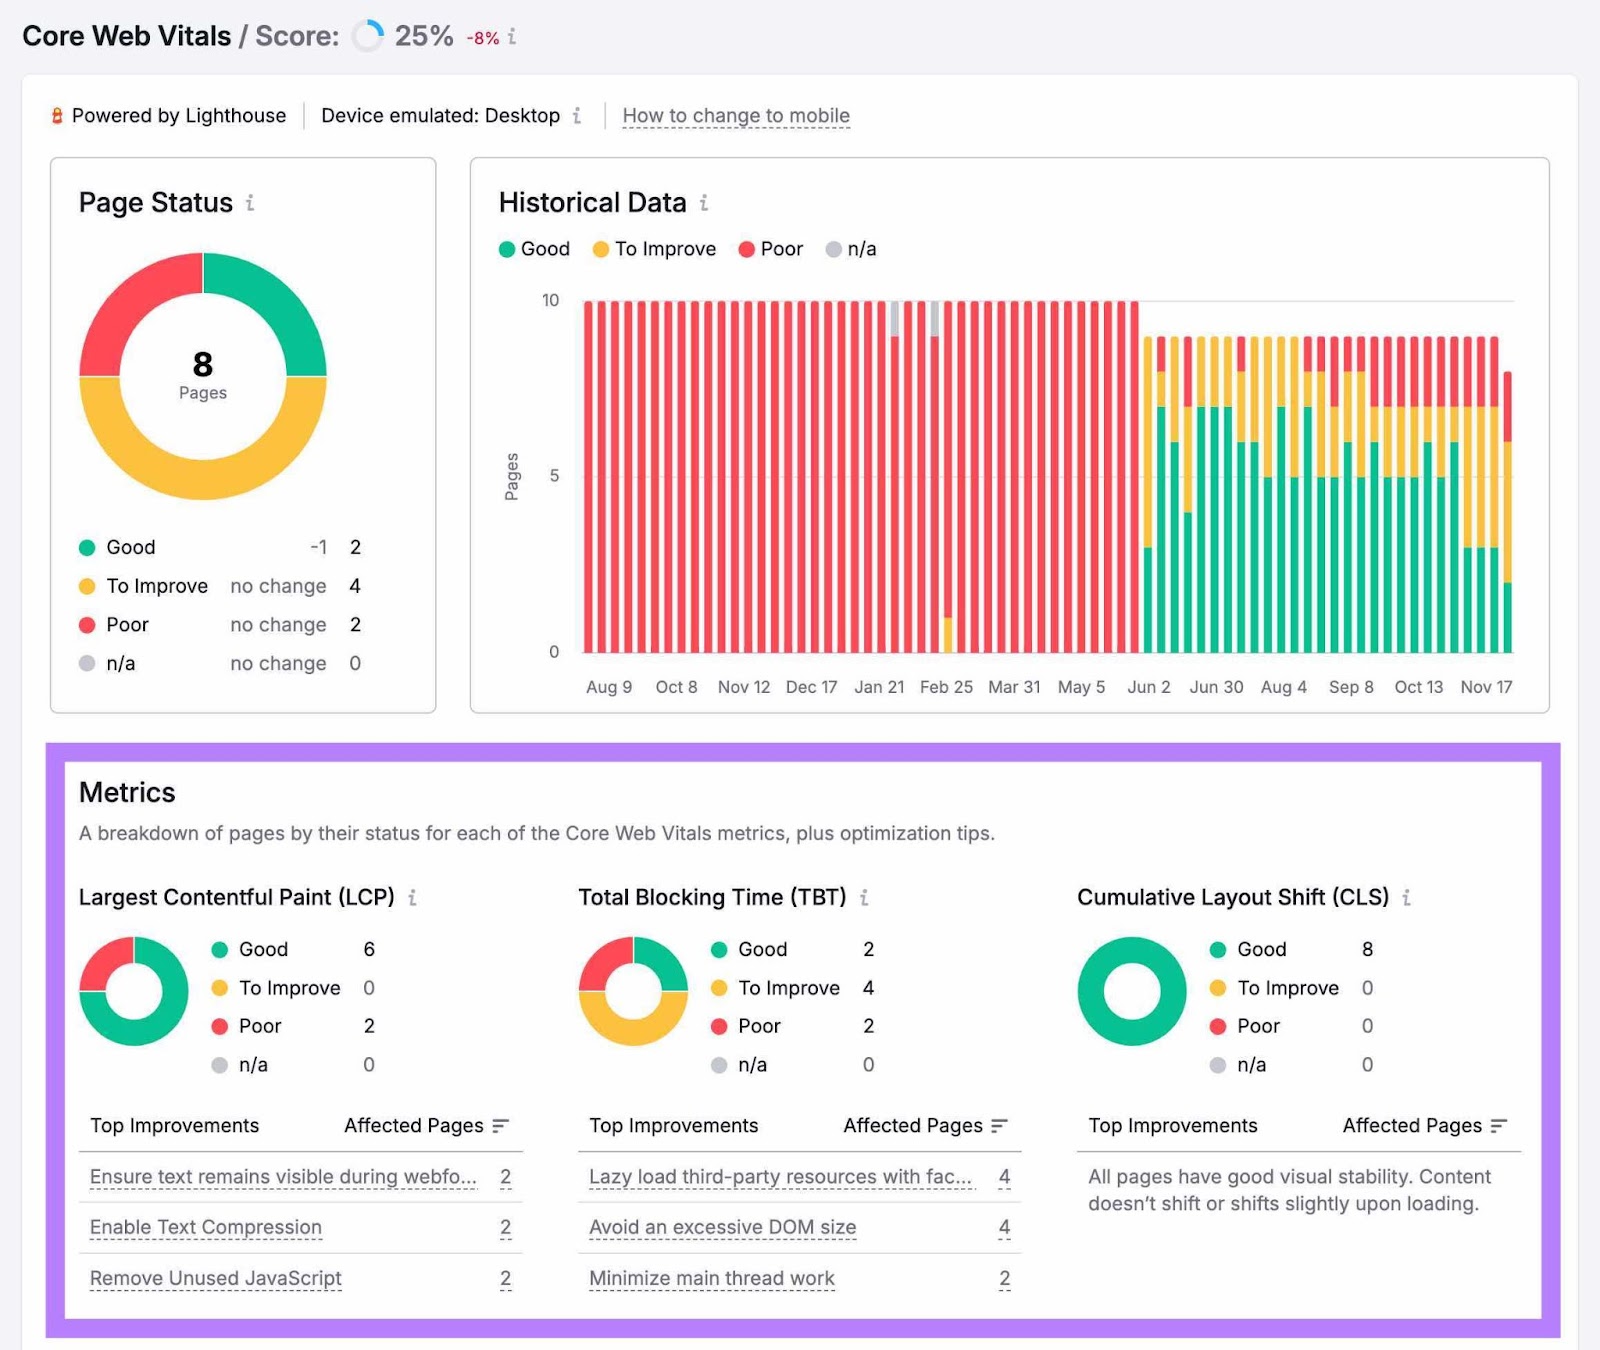1600x1350 pixels.
Task: Open Avoid an excessive DOM size improvement
Action: 723,1227
